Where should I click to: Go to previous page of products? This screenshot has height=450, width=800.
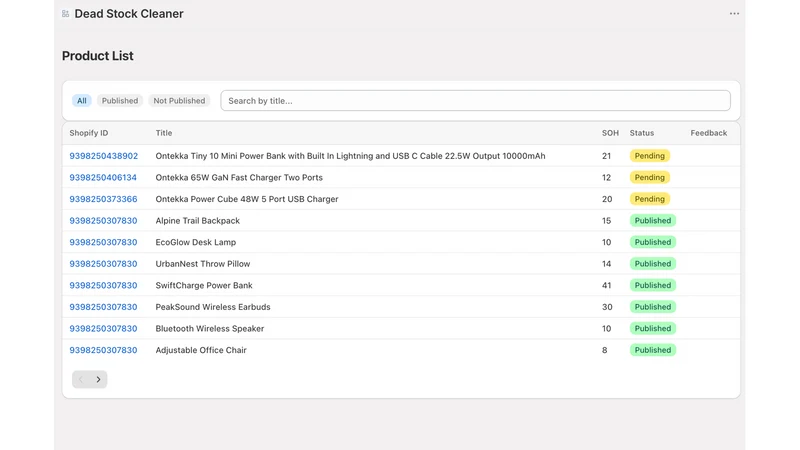point(81,379)
